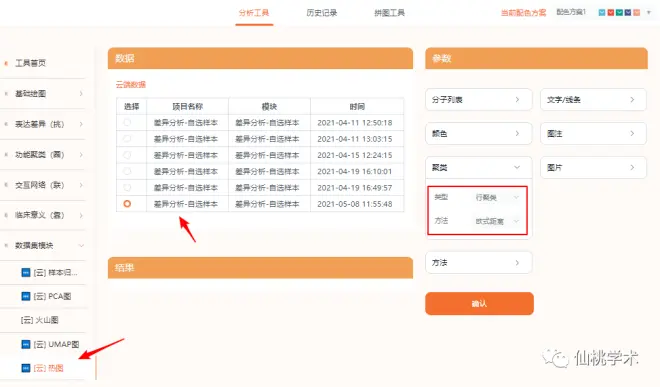Click the dark blue swatch in the color scheme
The image size is (660, 387).
(x=628, y=13)
